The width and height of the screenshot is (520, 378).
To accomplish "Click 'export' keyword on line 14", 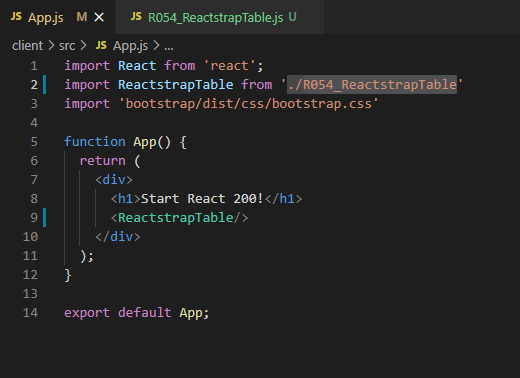I will pos(87,313).
